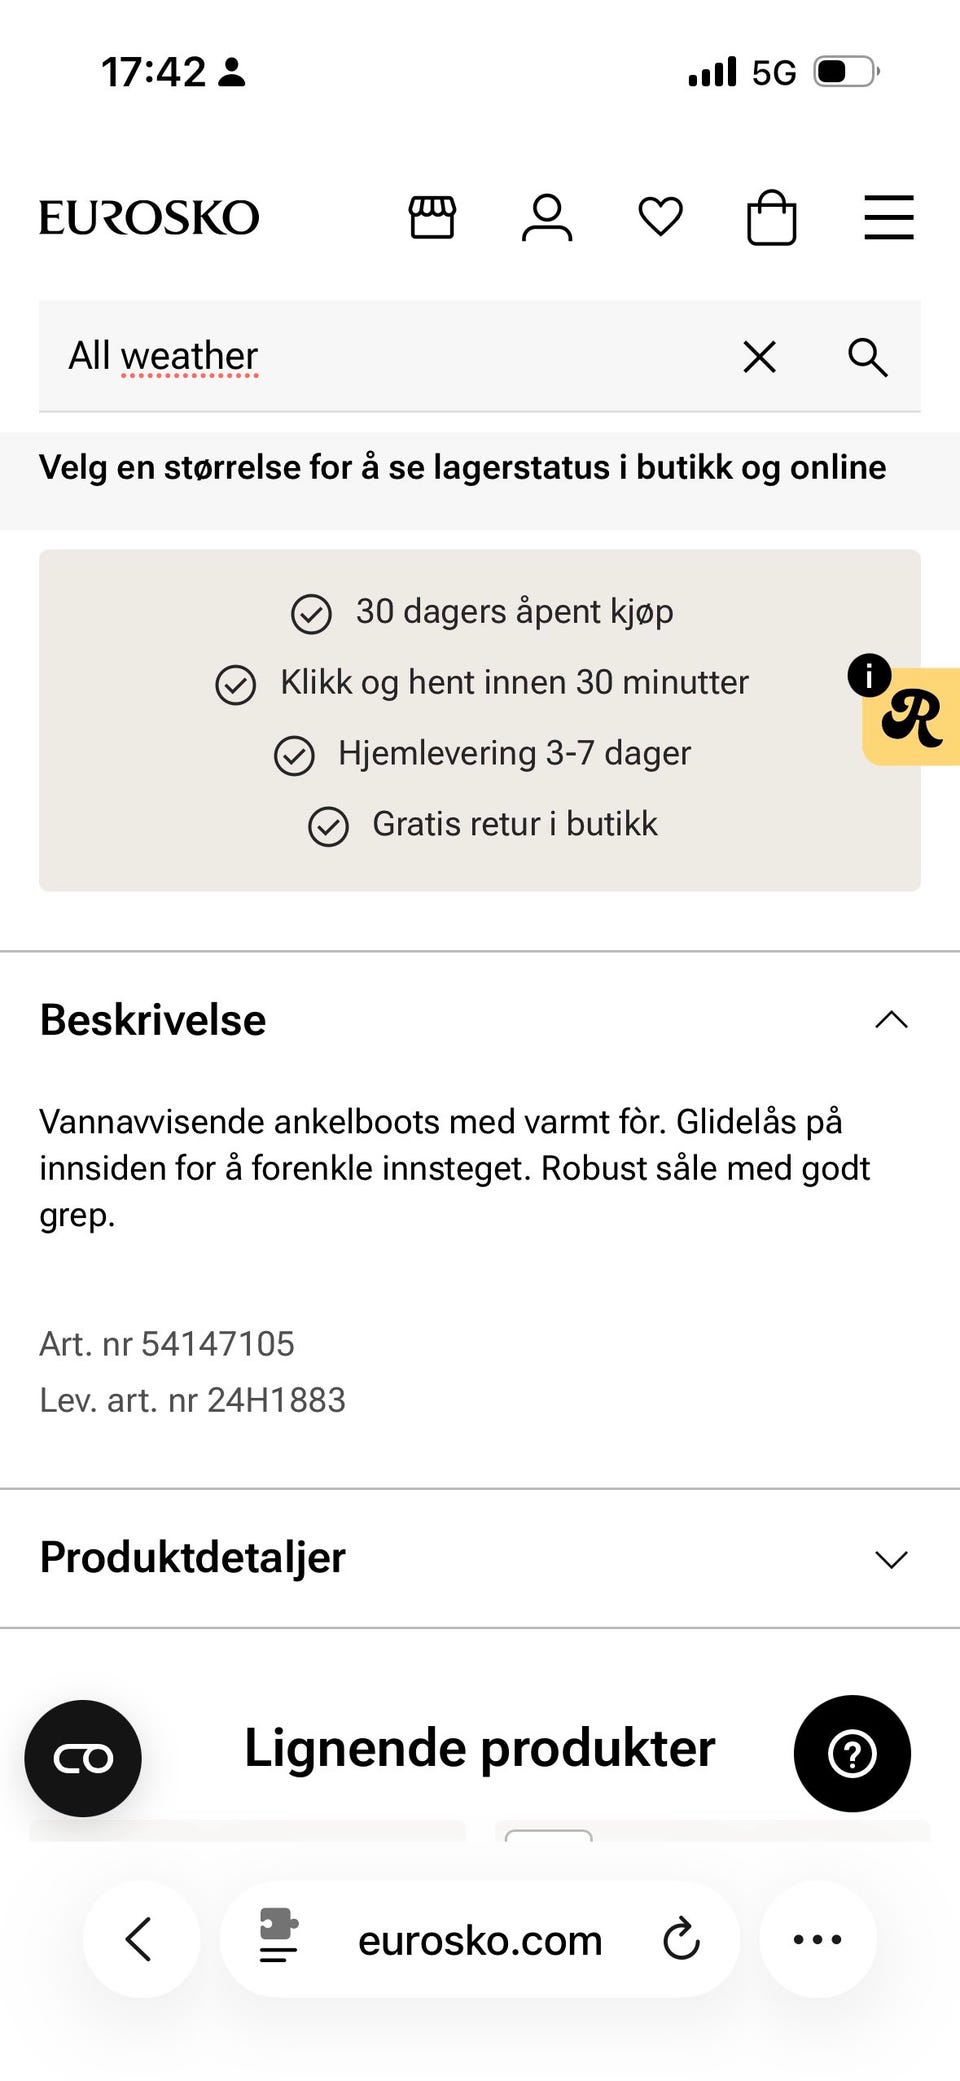Viewport: 960px width, 2081px height.
Task: Expand the Produktdetaljer section
Action: pos(891,1559)
